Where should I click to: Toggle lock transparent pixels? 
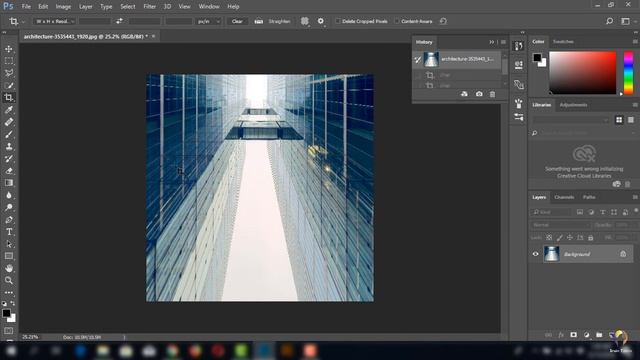(x=549, y=238)
